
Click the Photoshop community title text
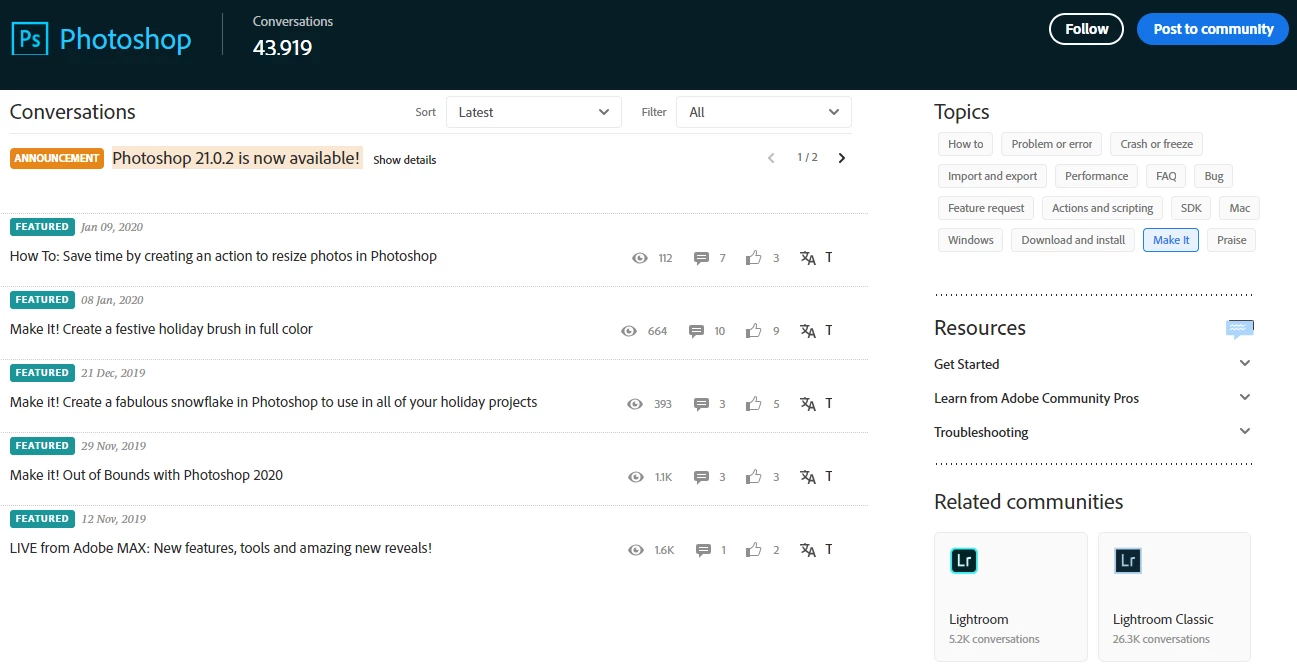125,40
